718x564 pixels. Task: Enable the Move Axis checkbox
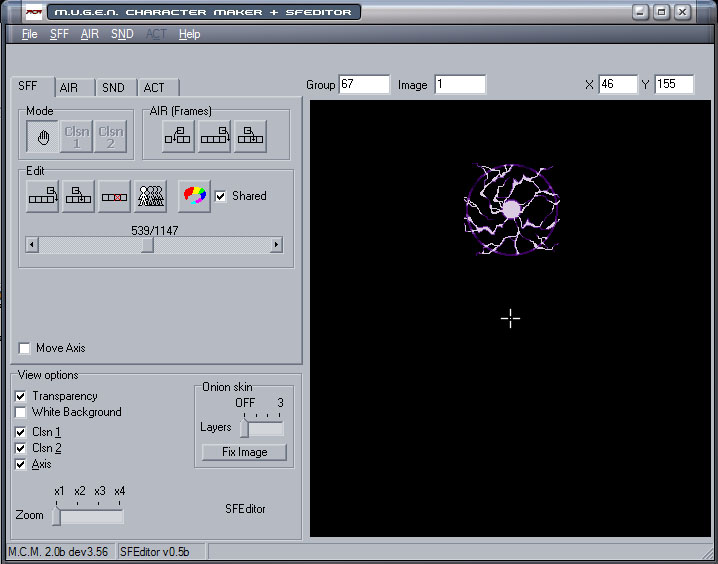25,348
